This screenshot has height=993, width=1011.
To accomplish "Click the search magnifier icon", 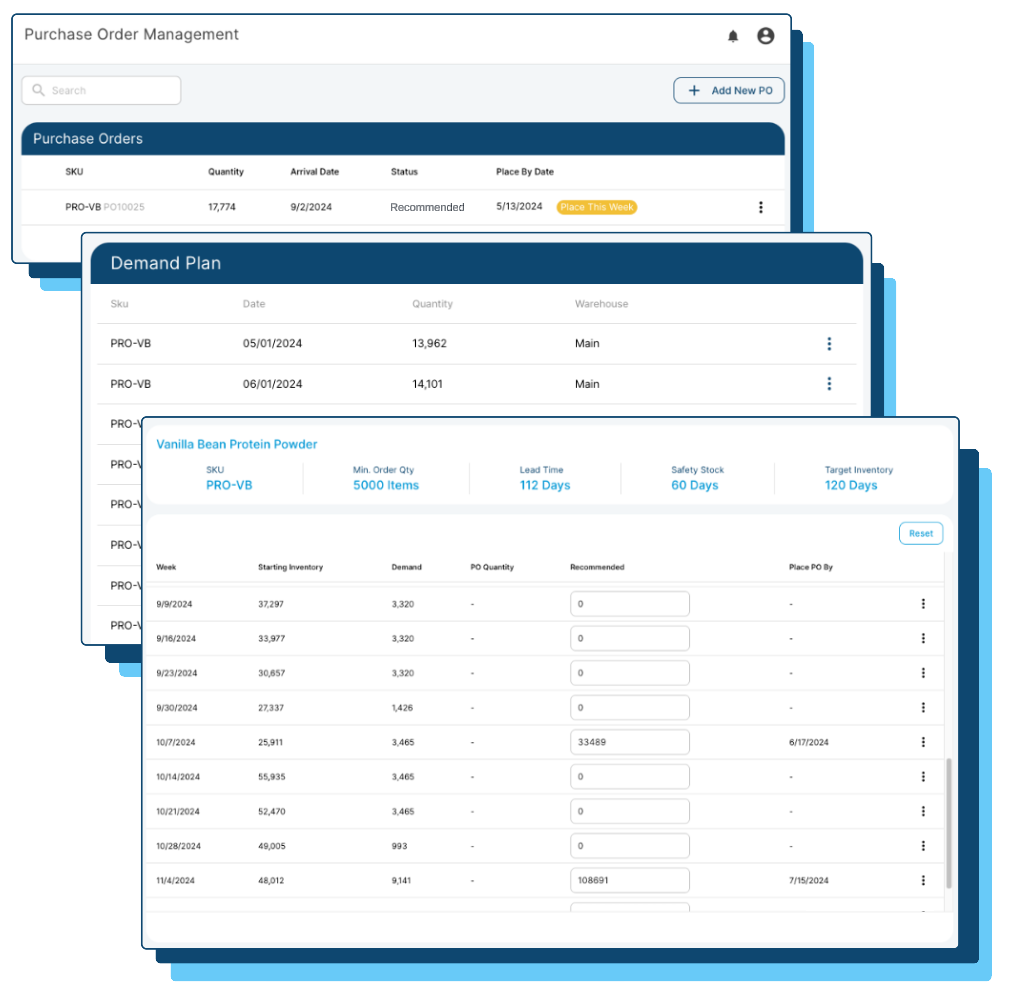I will (38, 90).
